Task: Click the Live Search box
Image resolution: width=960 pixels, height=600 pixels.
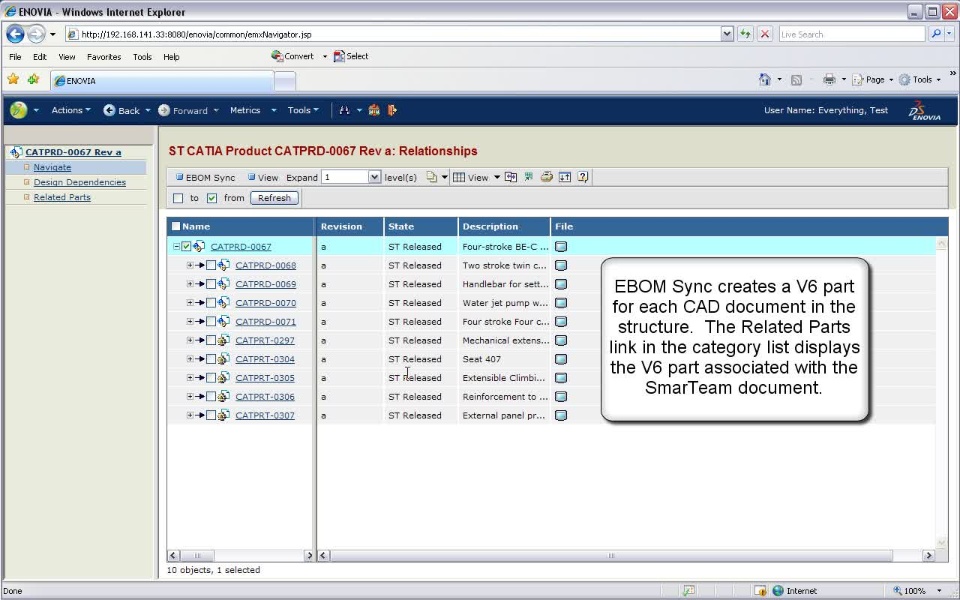Action: [852, 34]
